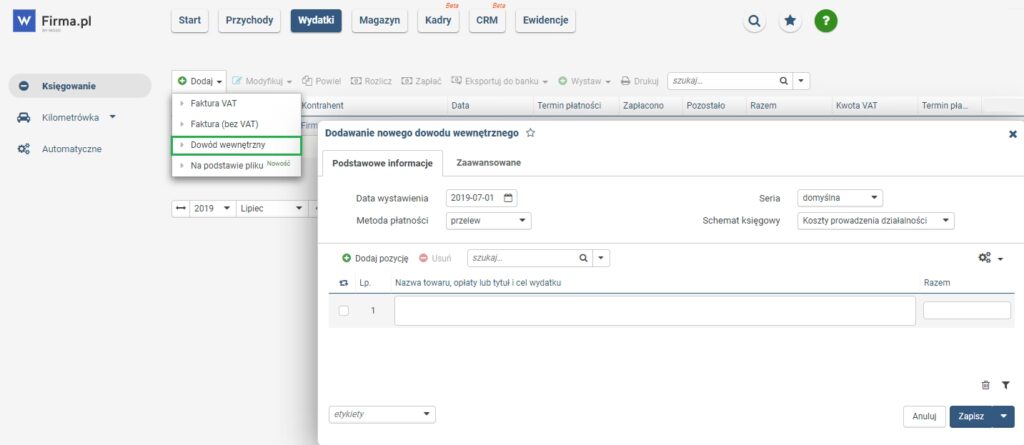The image size is (1024, 445).
Task: Open favorites with the star icon
Action: click(x=790, y=21)
